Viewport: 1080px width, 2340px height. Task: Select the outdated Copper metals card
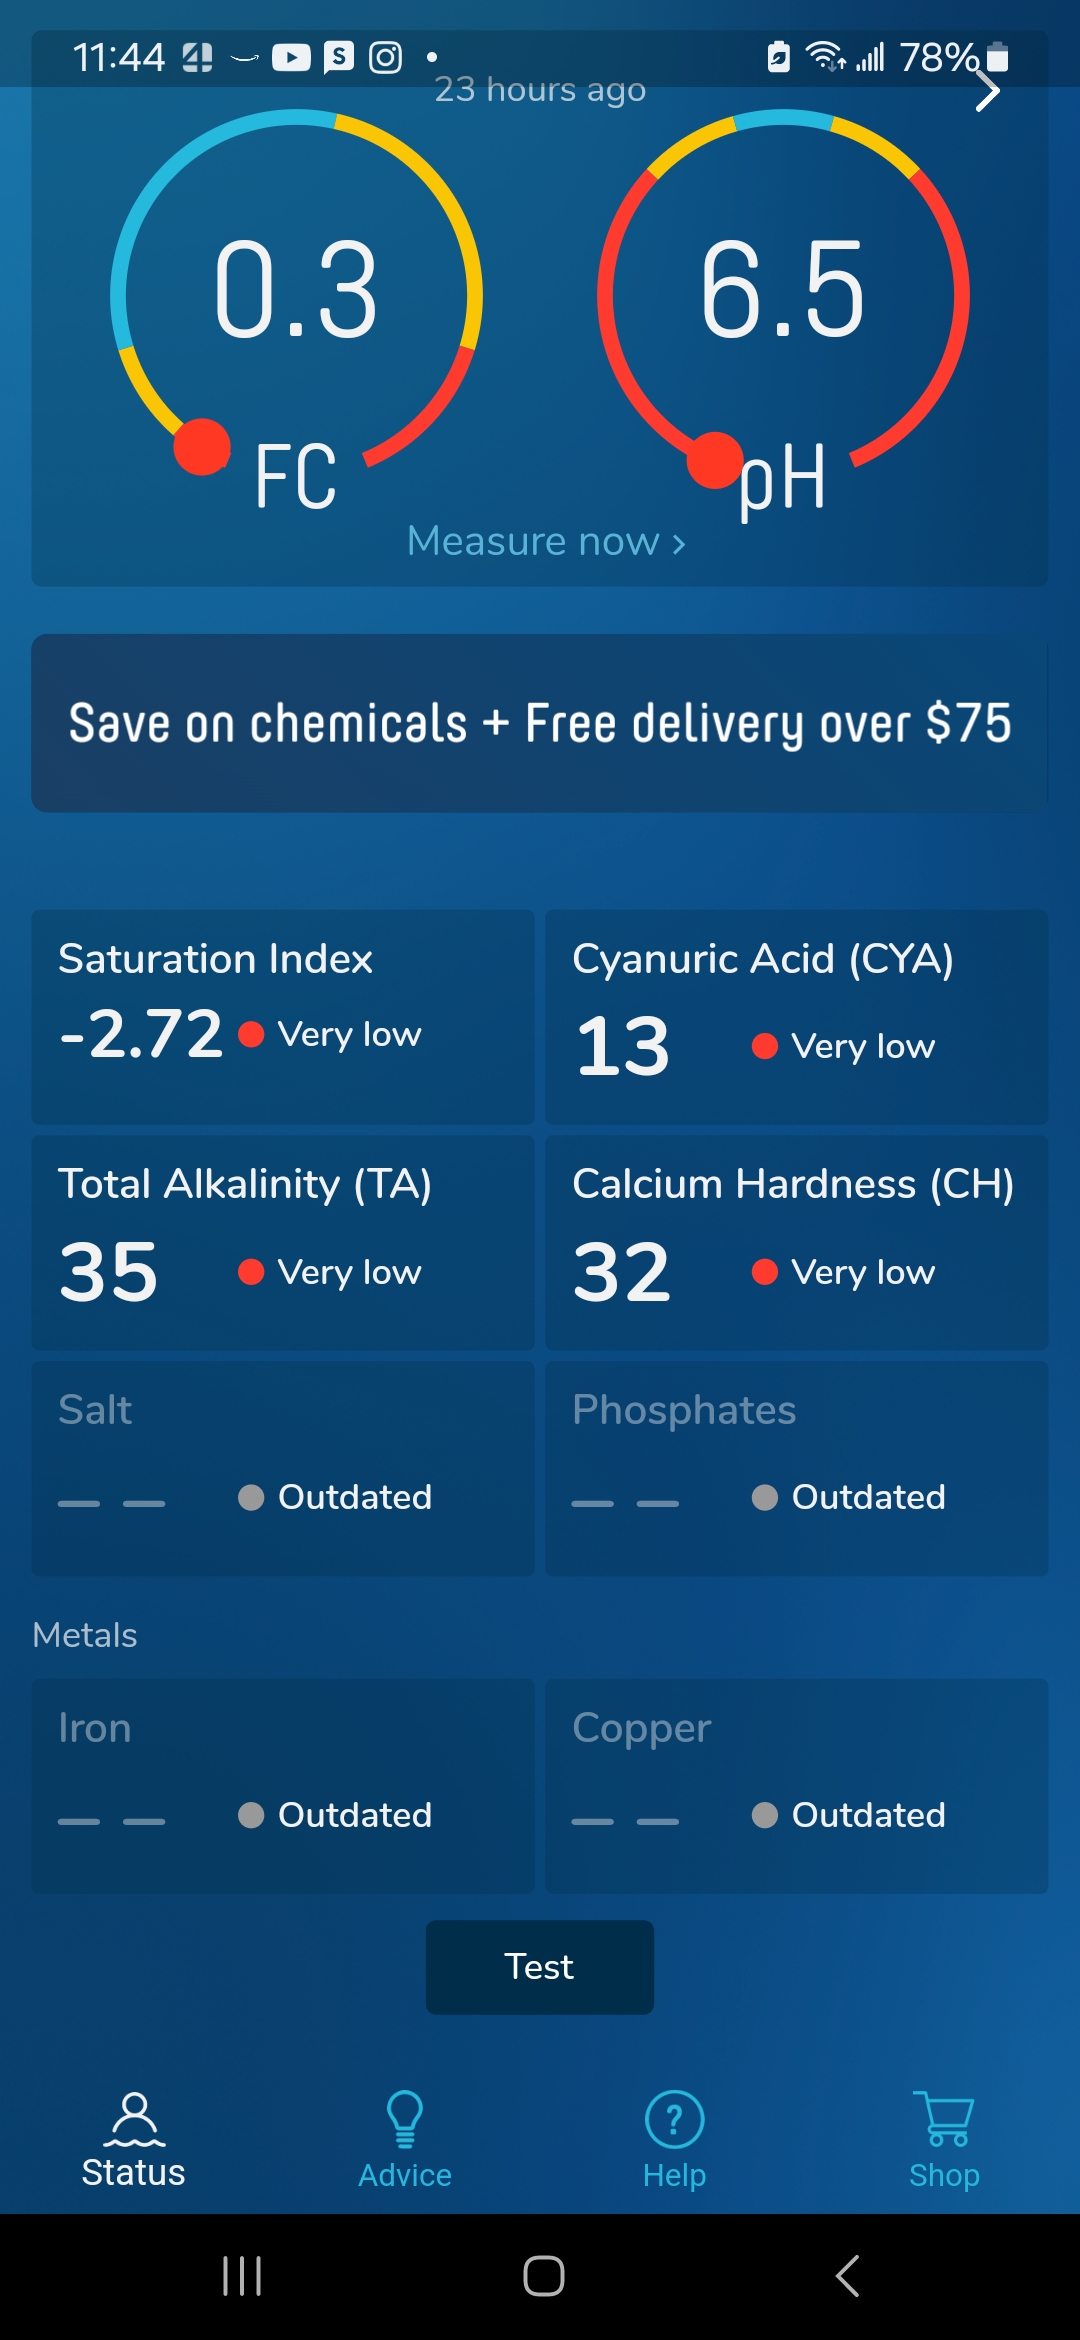click(797, 1786)
